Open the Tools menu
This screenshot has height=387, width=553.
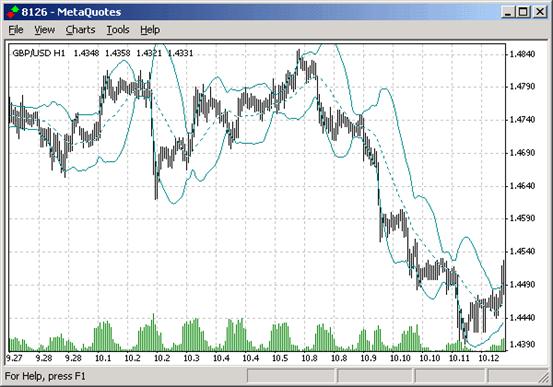[x=118, y=30]
